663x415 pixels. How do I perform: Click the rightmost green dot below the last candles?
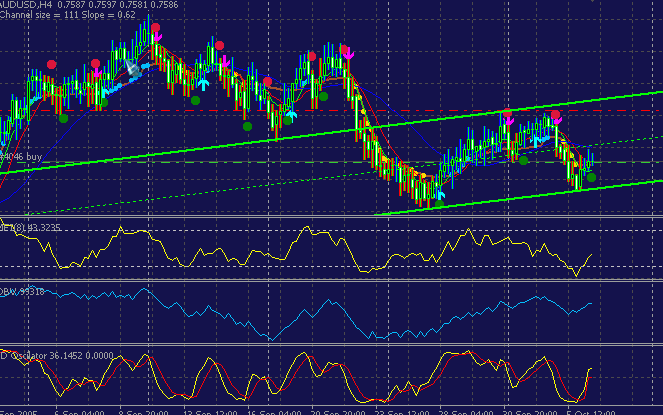coord(591,178)
